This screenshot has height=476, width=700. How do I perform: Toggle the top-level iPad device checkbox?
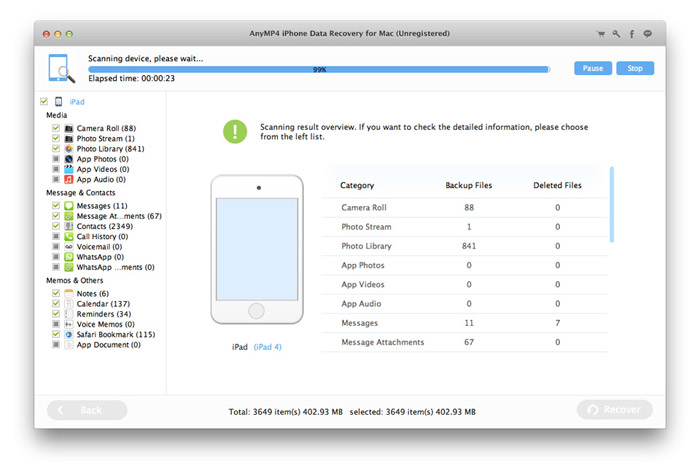[43, 101]
